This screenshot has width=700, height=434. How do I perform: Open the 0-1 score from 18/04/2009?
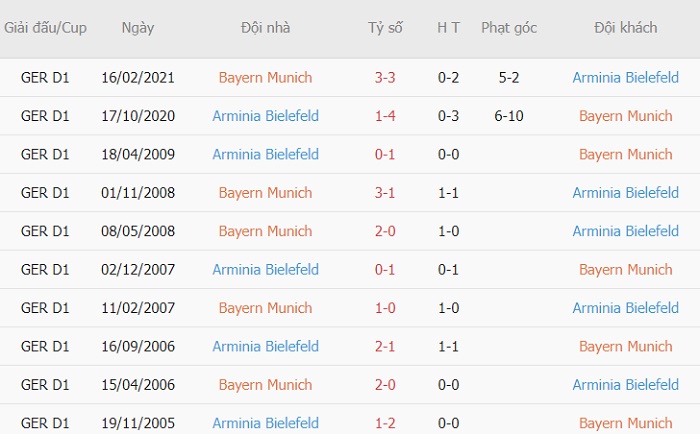385,154
